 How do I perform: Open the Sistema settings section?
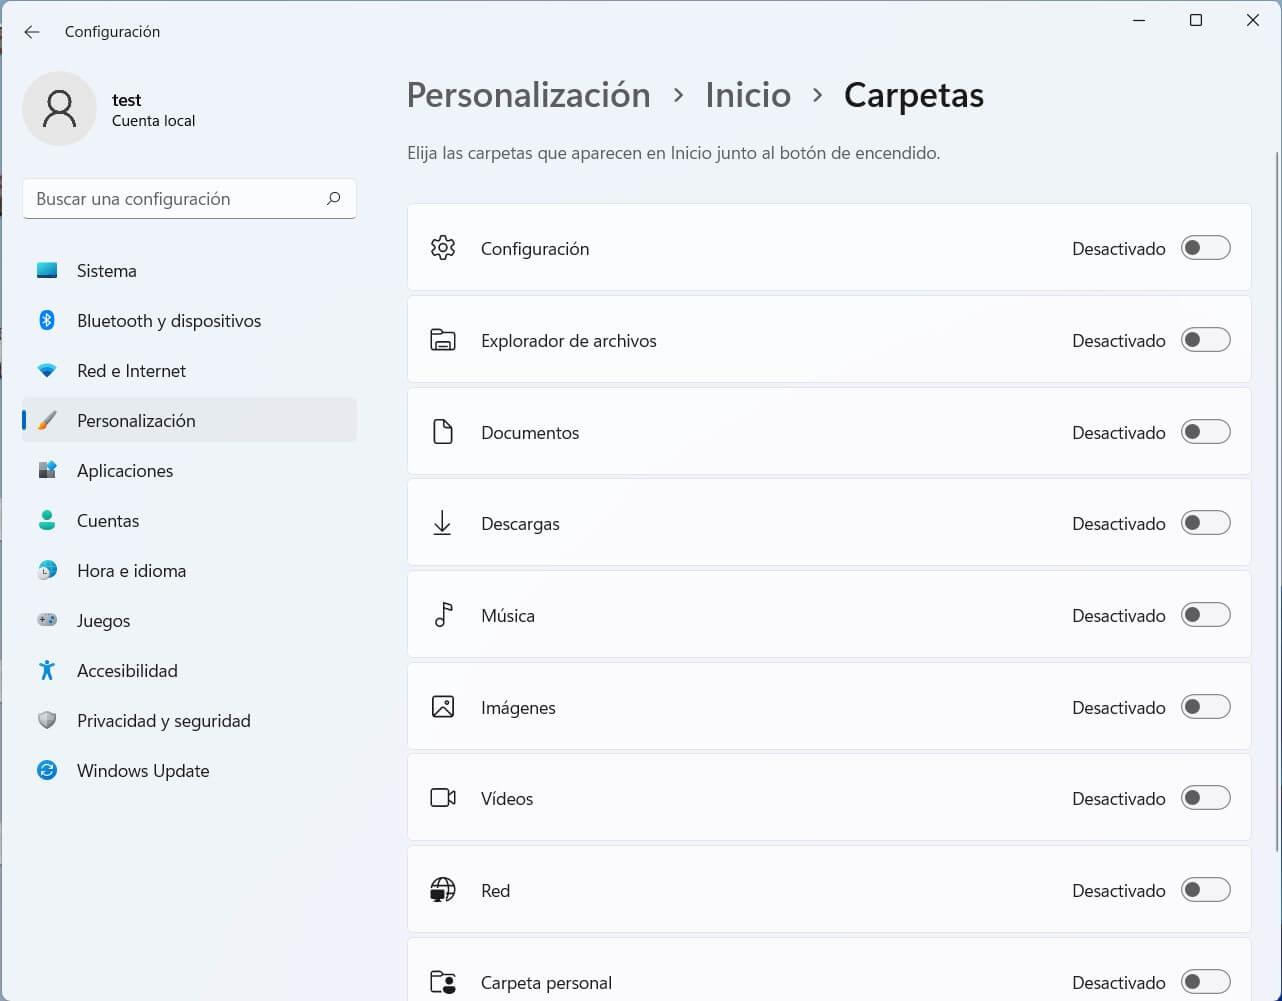pyautogui.click(x=106, y=270)
